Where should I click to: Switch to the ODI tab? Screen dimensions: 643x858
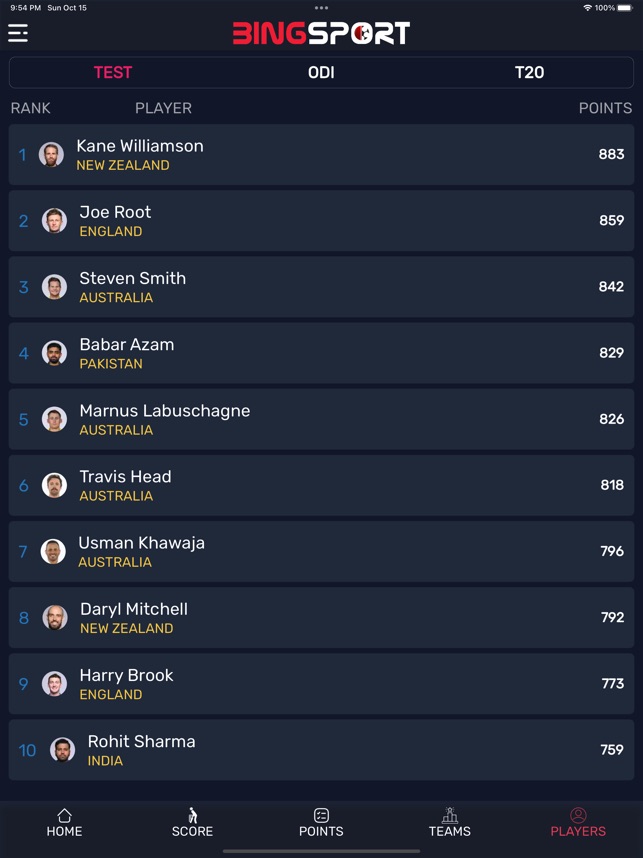coord(321,72)
